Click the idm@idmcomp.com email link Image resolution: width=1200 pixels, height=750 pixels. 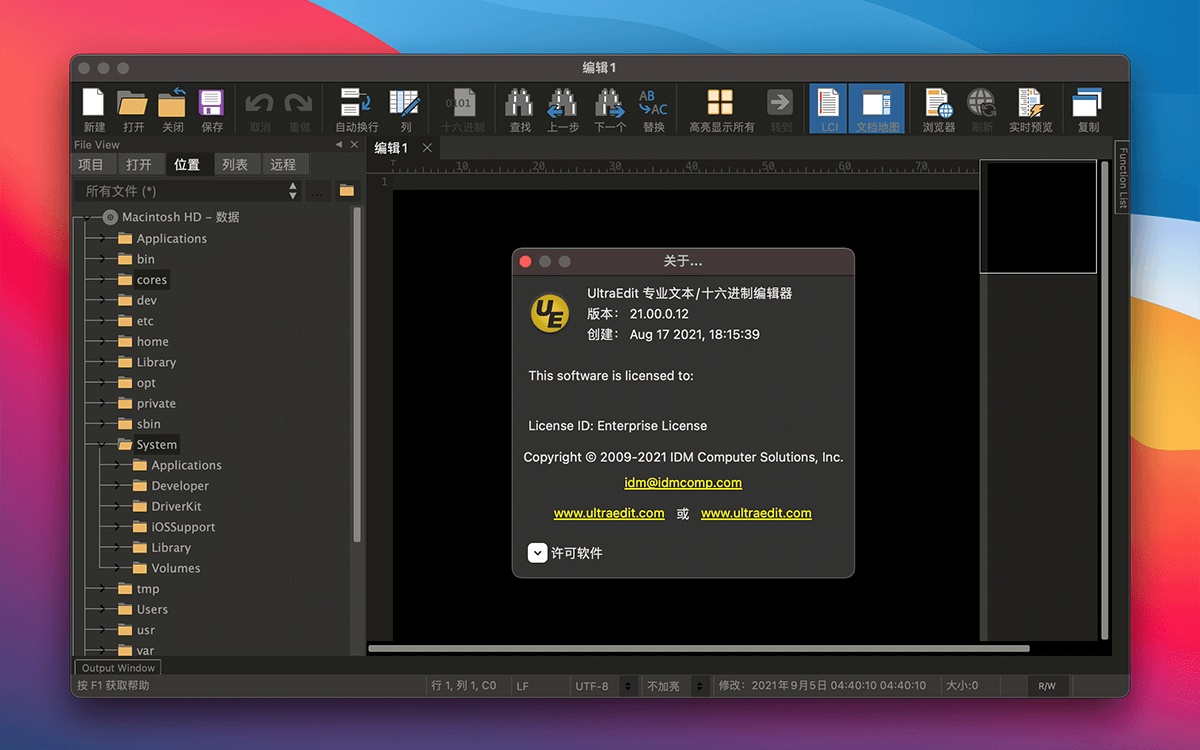click(682, 482)
